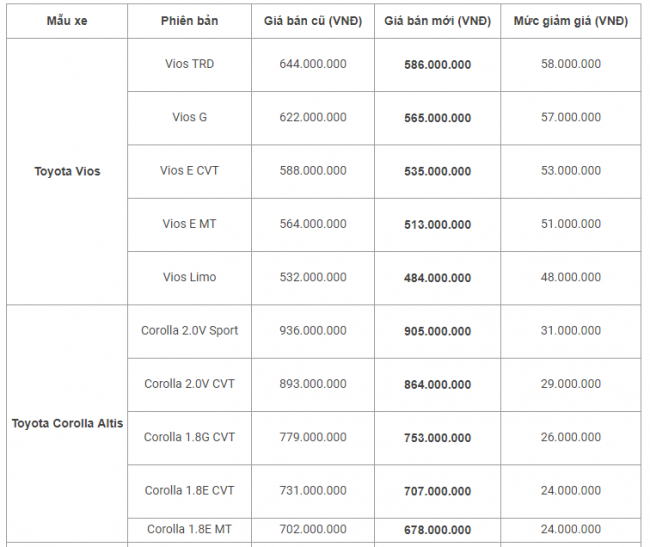Click the "Mẫu xe" column header
The height and width of the screenshot is (547, 650).
67,21
